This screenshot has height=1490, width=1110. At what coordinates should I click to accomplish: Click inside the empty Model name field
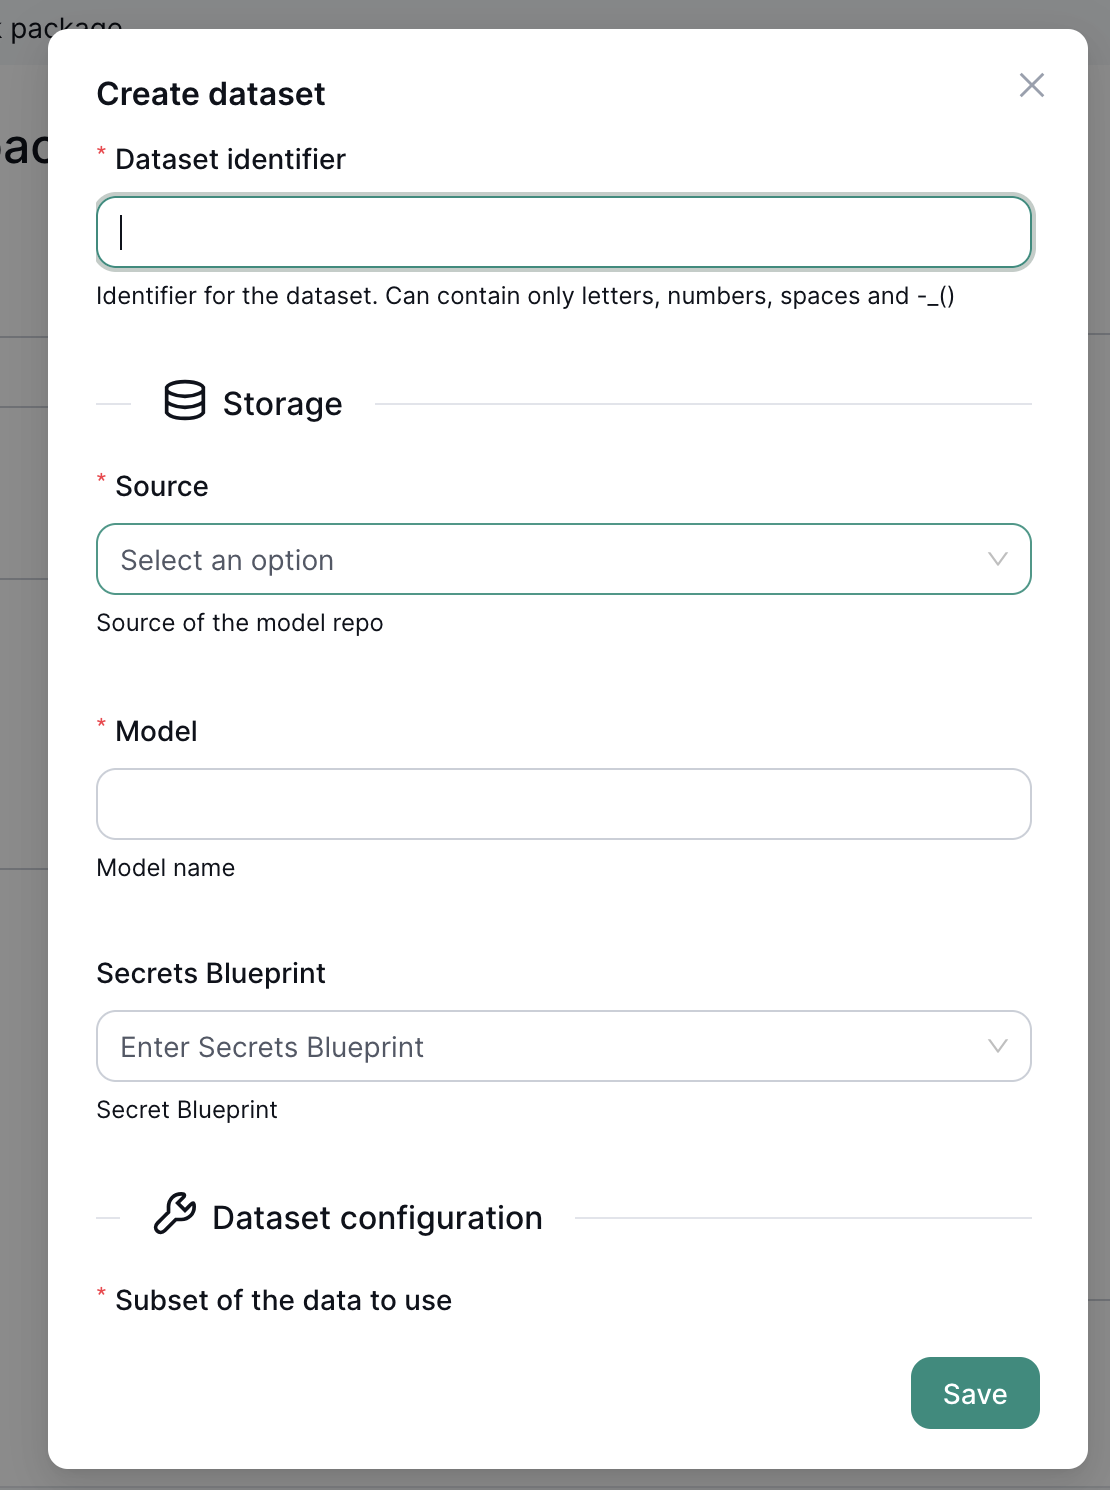pyautogui.click(x=563, y=803)
